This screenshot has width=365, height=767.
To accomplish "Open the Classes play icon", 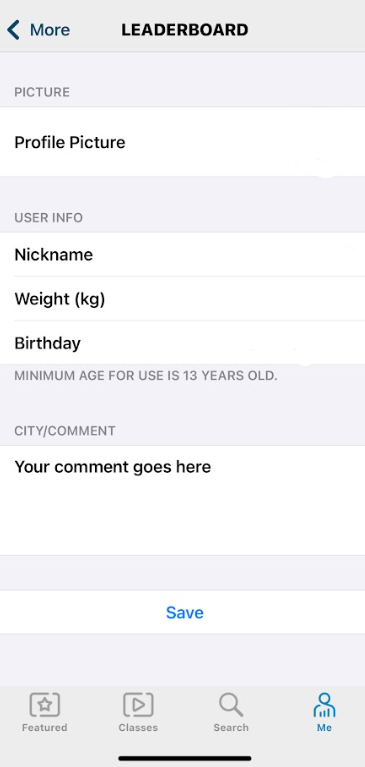I will 138,705.
